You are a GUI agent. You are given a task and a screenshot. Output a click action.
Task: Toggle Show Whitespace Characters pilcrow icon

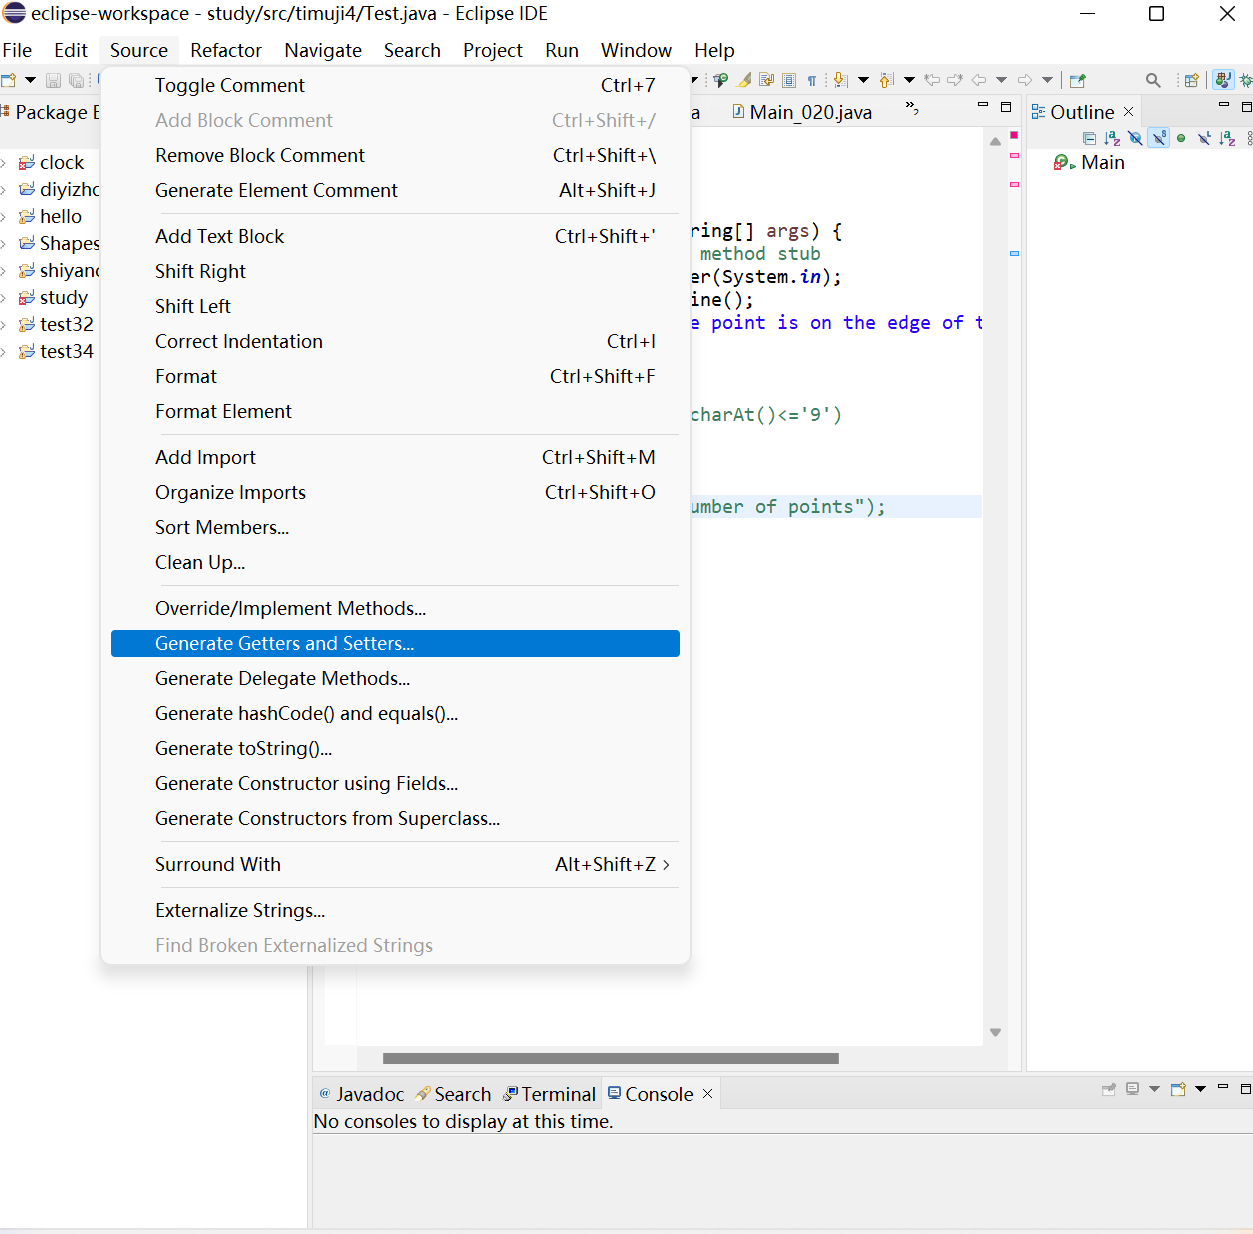click(812, 81)
